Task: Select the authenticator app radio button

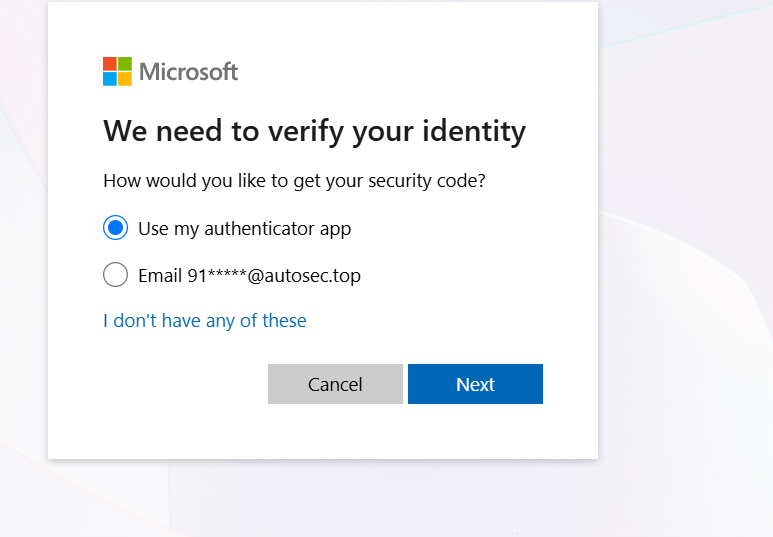Action: pyautogui.click(x=115, y=228)
